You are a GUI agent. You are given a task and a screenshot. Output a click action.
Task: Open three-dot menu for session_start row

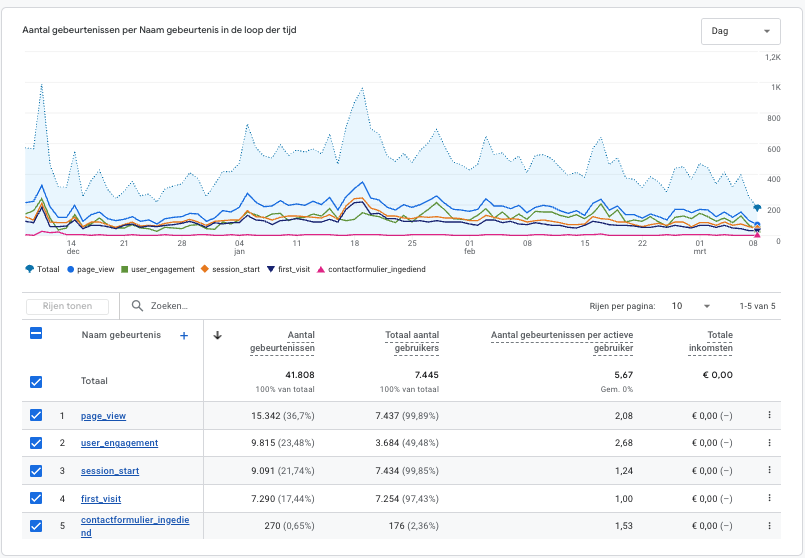pos(769,471)
